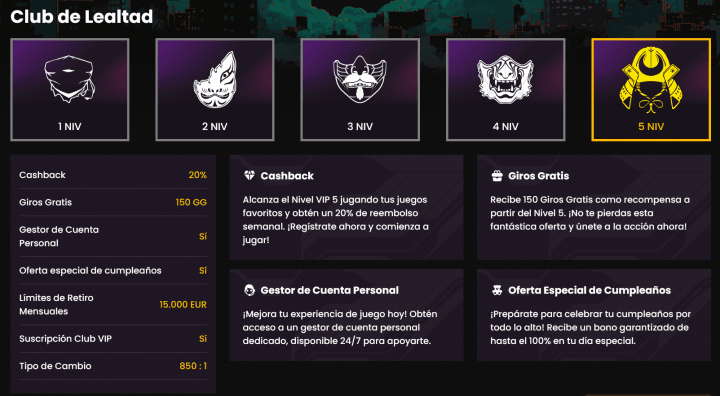Select the oni demon mask icon for level 4
Viewport: 720px width, 396px height.
505,79
